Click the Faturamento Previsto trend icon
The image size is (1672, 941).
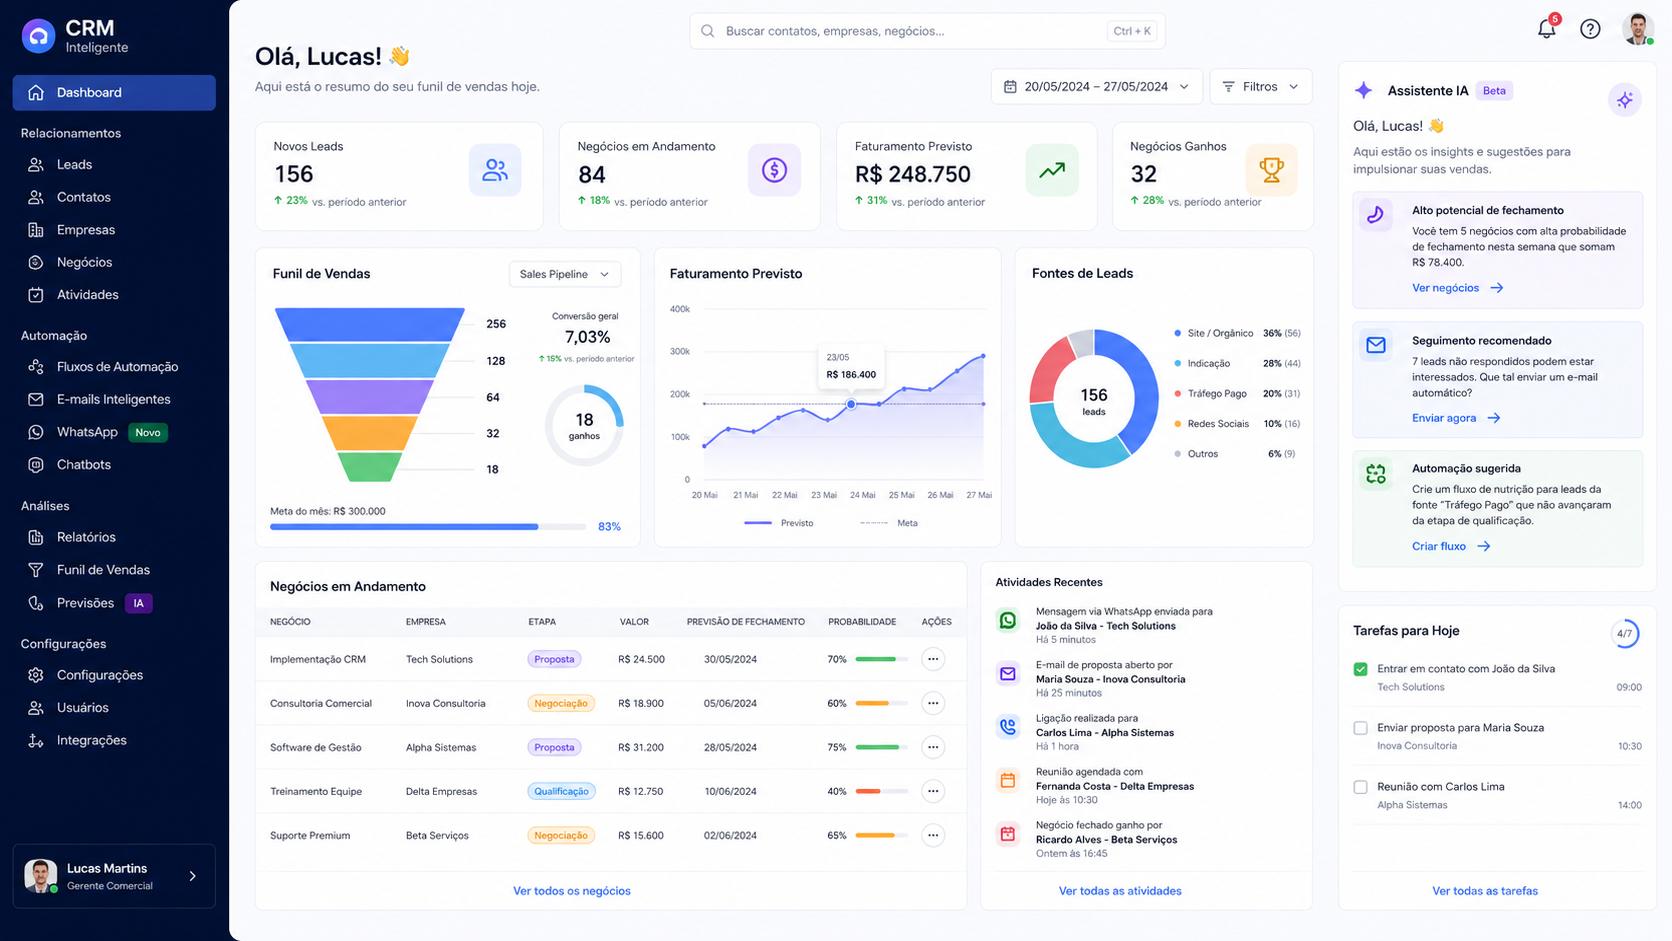pyautogui.click(x=1052, y=170)
